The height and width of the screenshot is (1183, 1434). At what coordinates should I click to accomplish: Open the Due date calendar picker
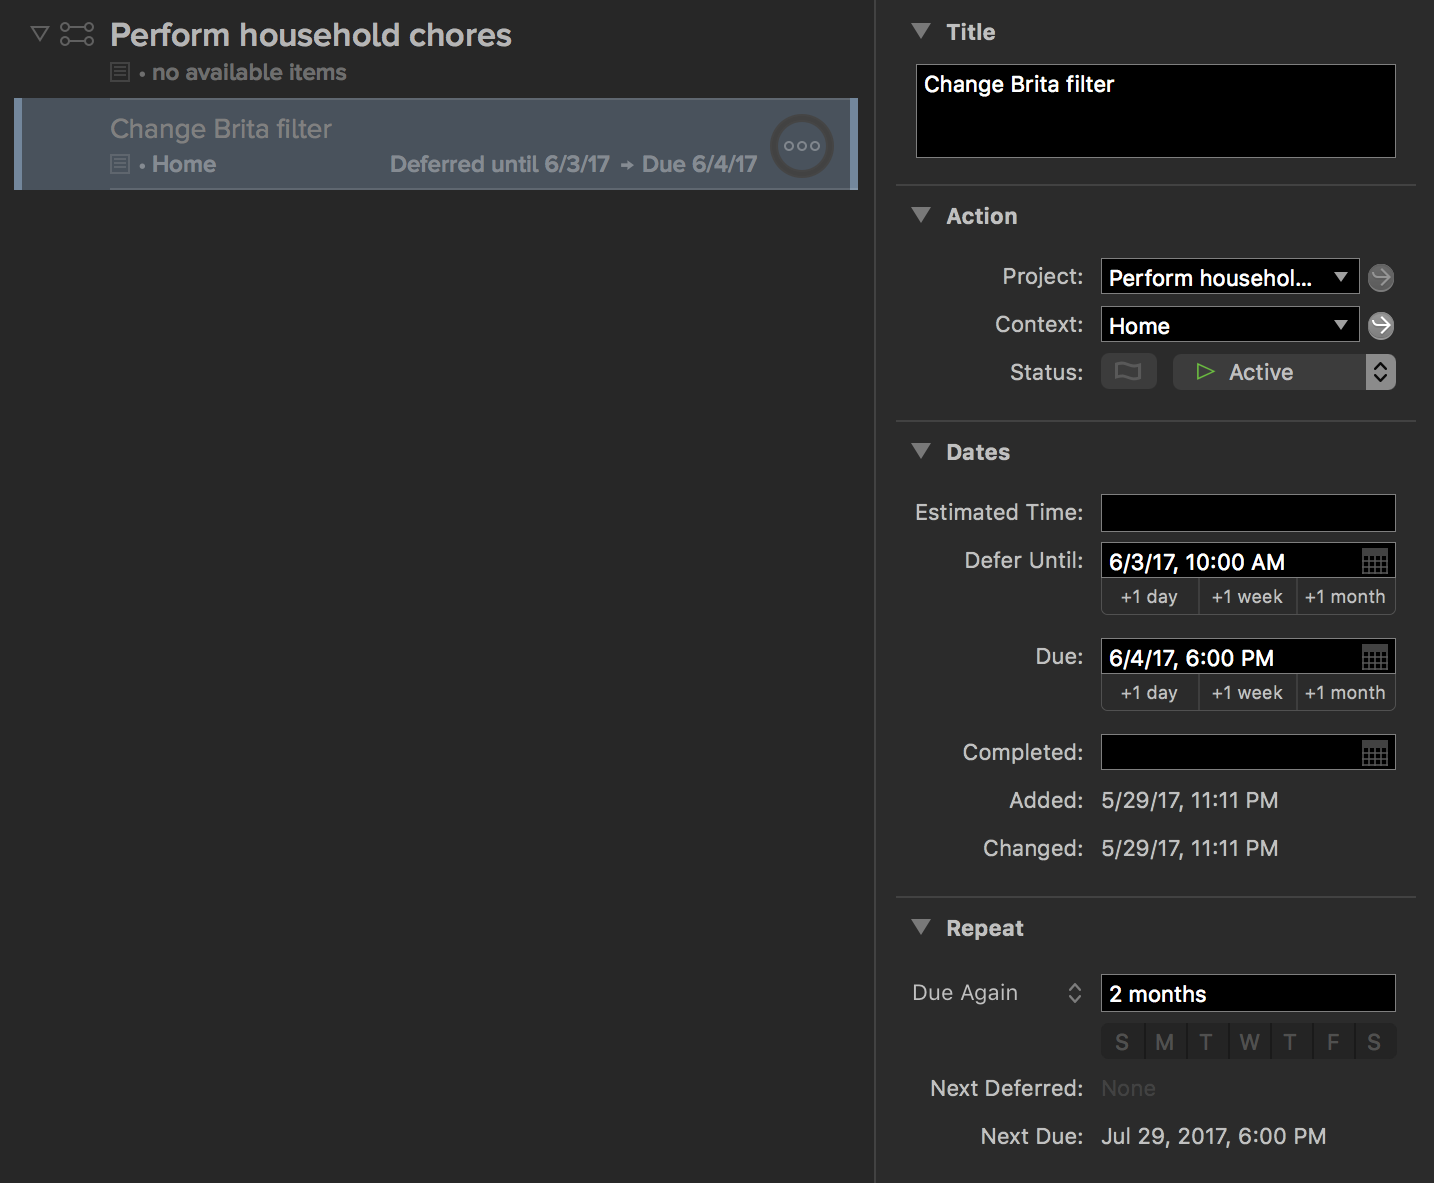[x=1374, y=658]
